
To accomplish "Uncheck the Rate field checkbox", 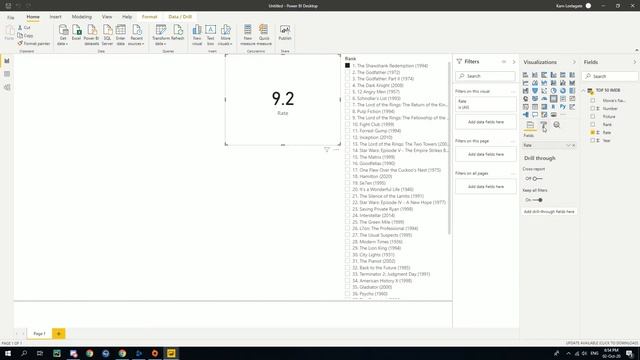I will tap(593, 132).
